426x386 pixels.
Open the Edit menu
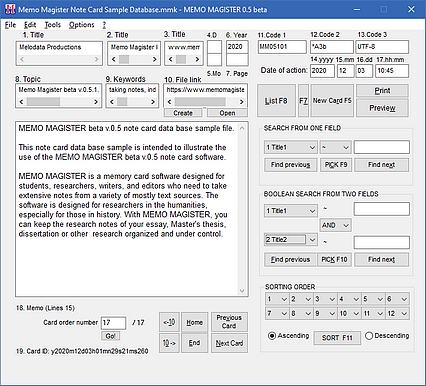click(30, 25)
